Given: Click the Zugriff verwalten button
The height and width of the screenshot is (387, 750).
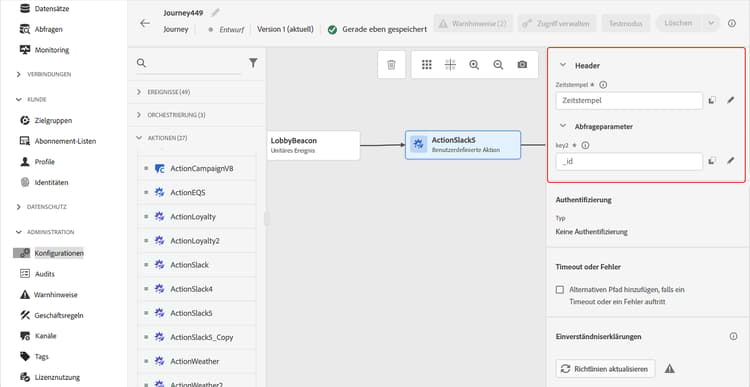Looking at the screenshot, I should pyautogui.click(x=557, y=23).
